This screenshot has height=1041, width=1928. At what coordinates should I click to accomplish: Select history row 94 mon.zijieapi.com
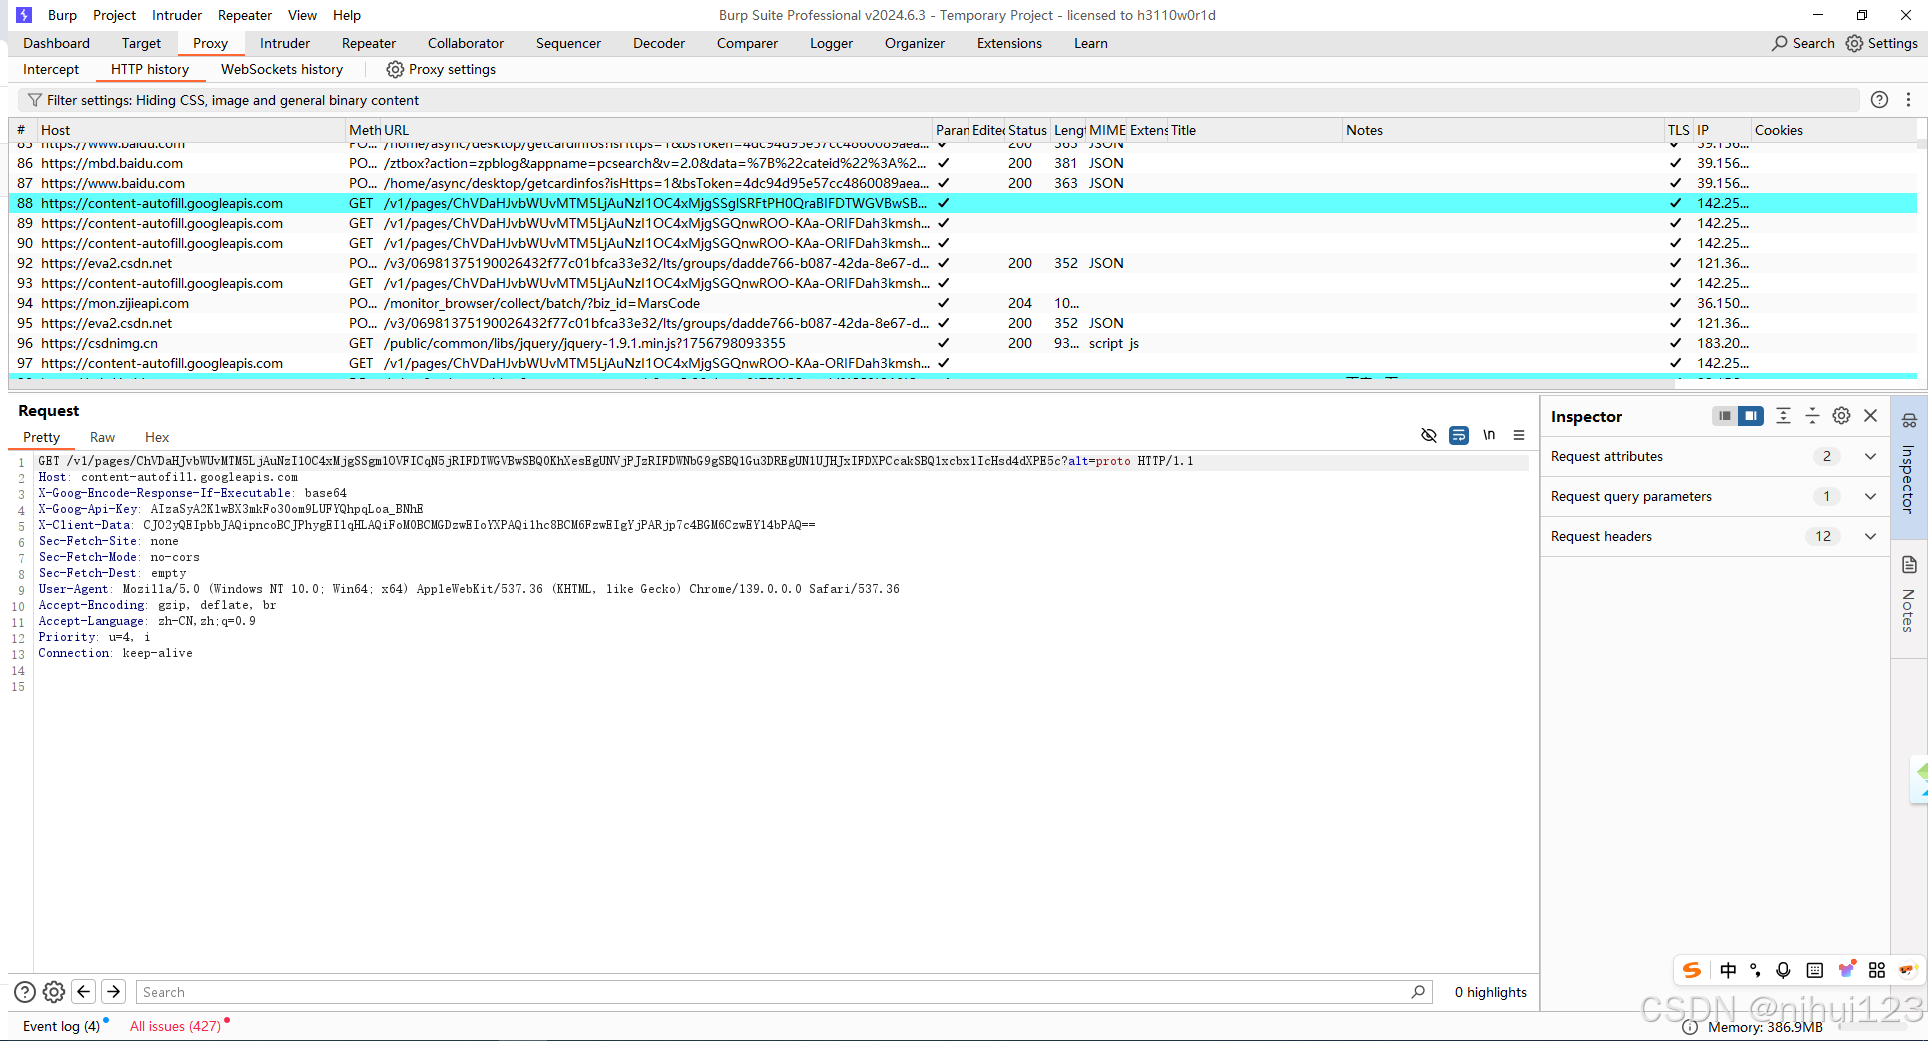point(962,303)
